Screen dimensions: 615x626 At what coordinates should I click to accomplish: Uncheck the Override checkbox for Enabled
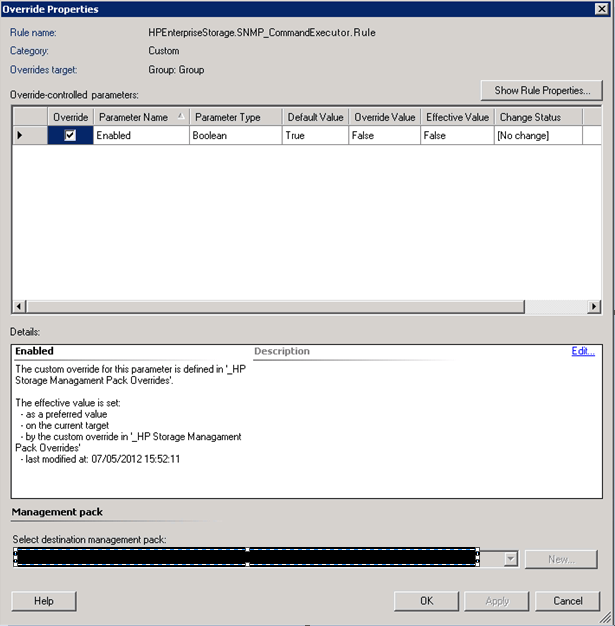70,136
